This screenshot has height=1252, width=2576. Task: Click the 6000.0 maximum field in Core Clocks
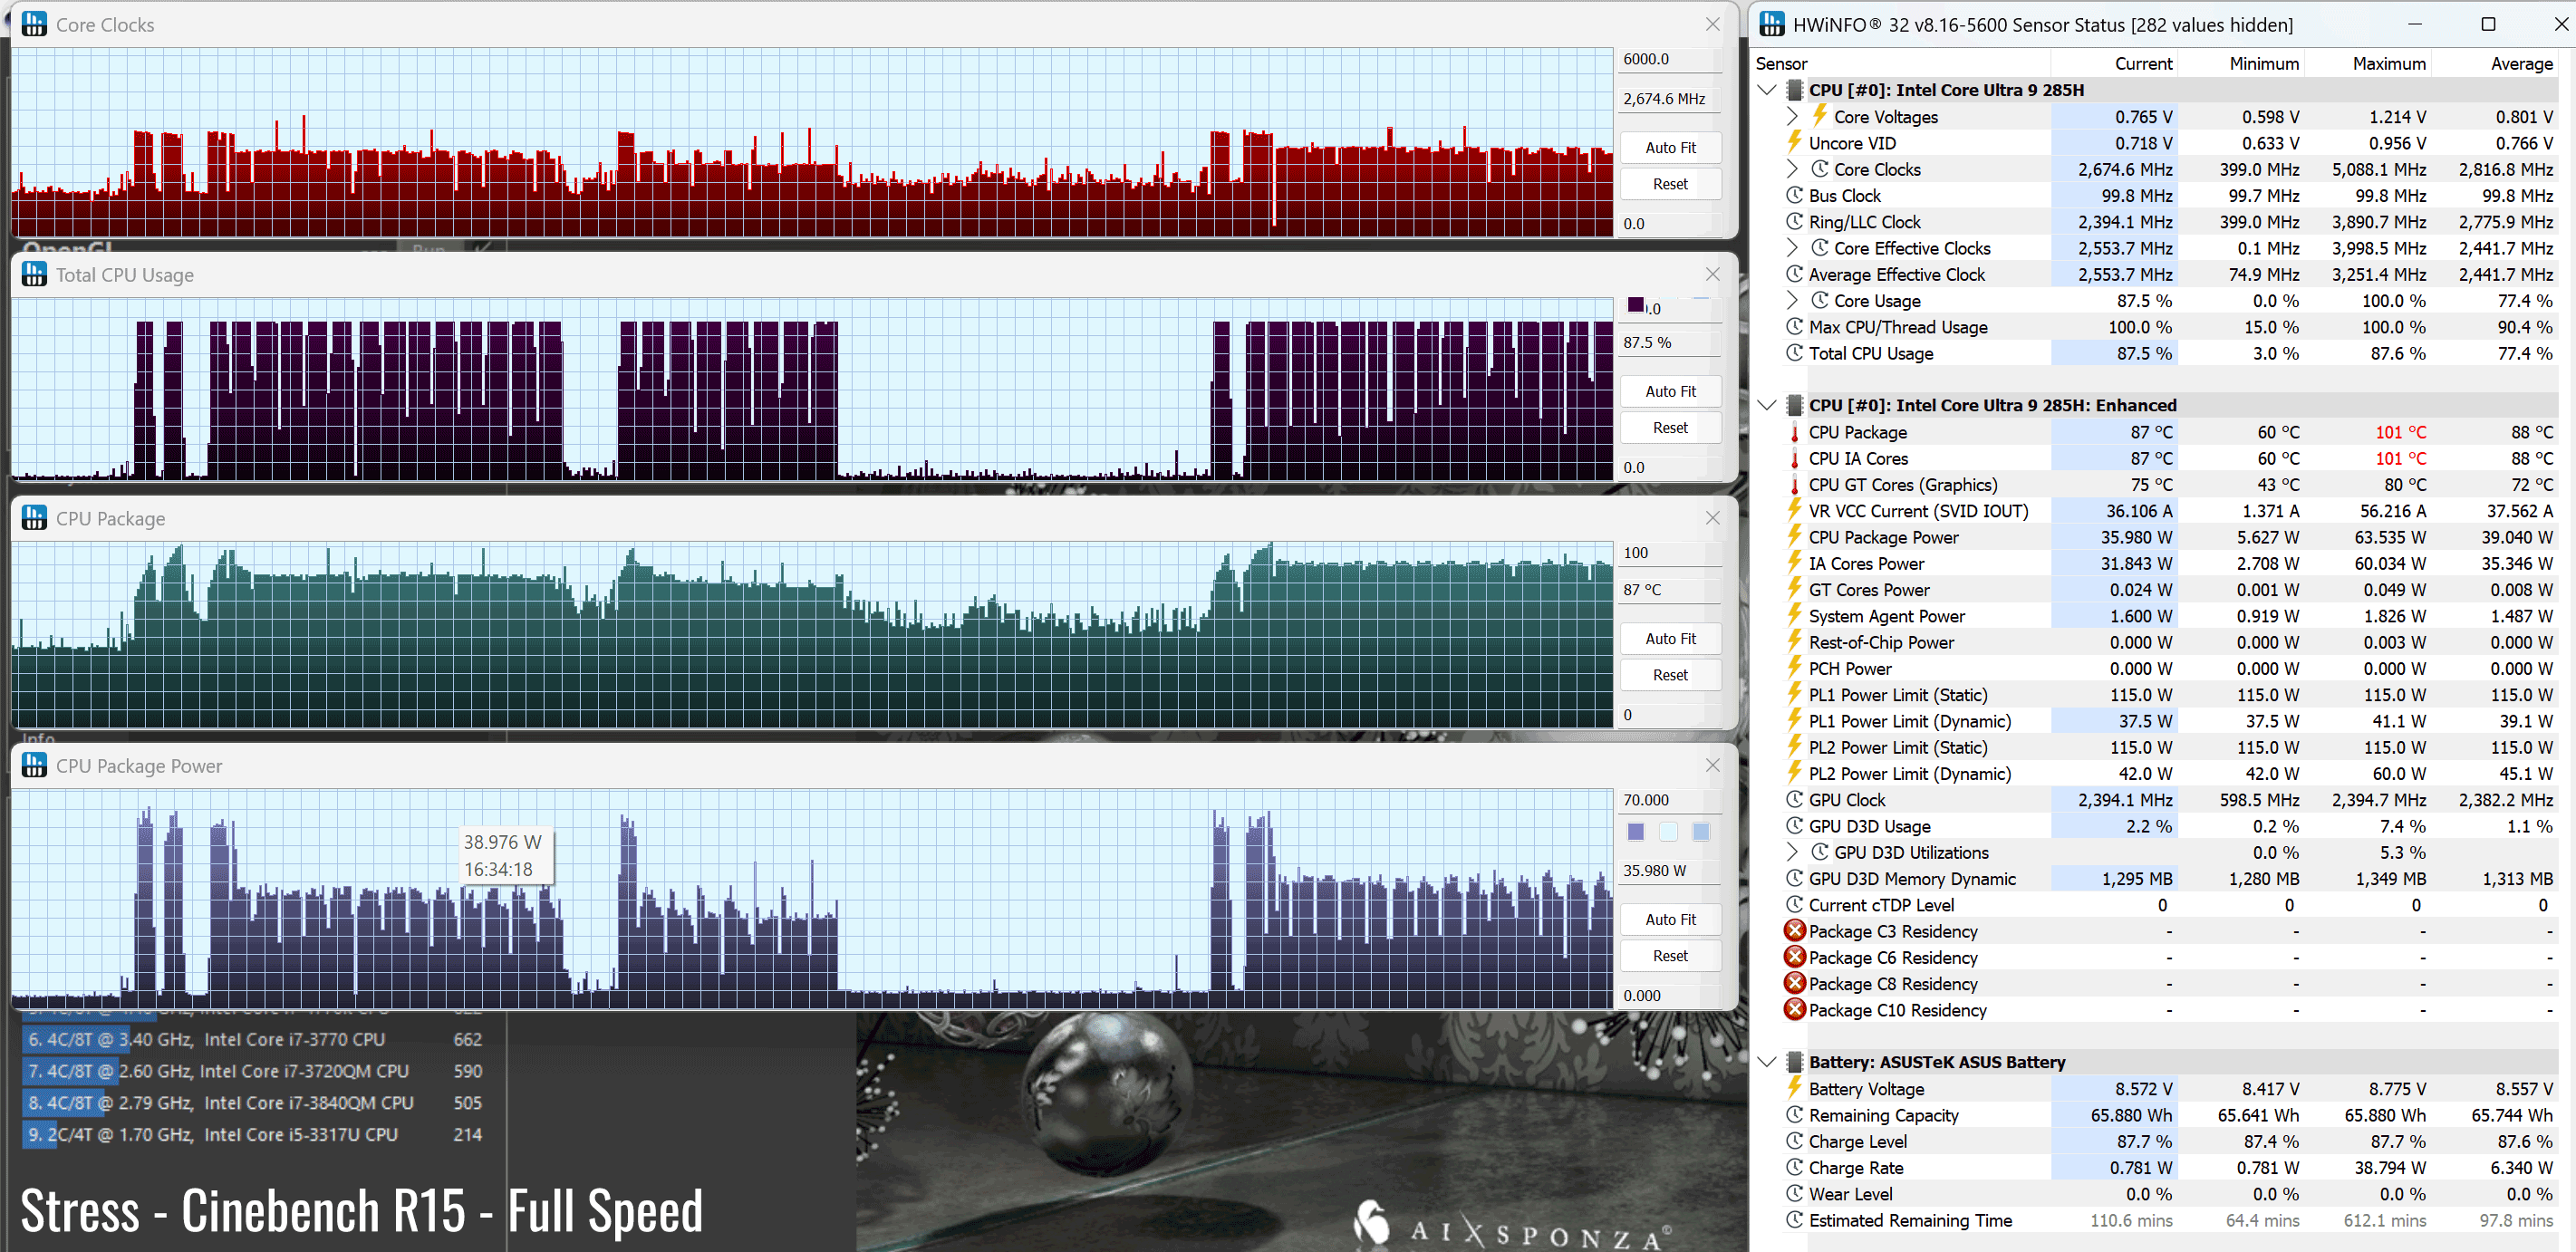1670,59
